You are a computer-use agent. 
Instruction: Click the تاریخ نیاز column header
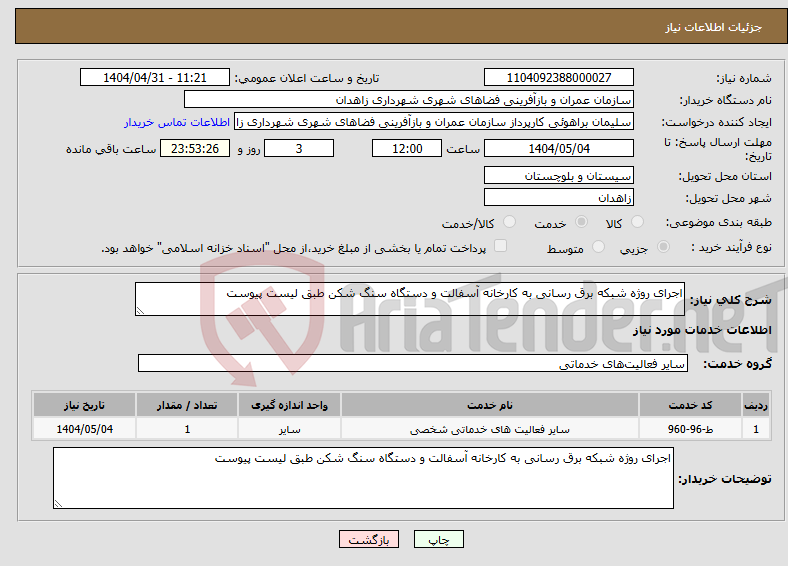tap(84, 405)
